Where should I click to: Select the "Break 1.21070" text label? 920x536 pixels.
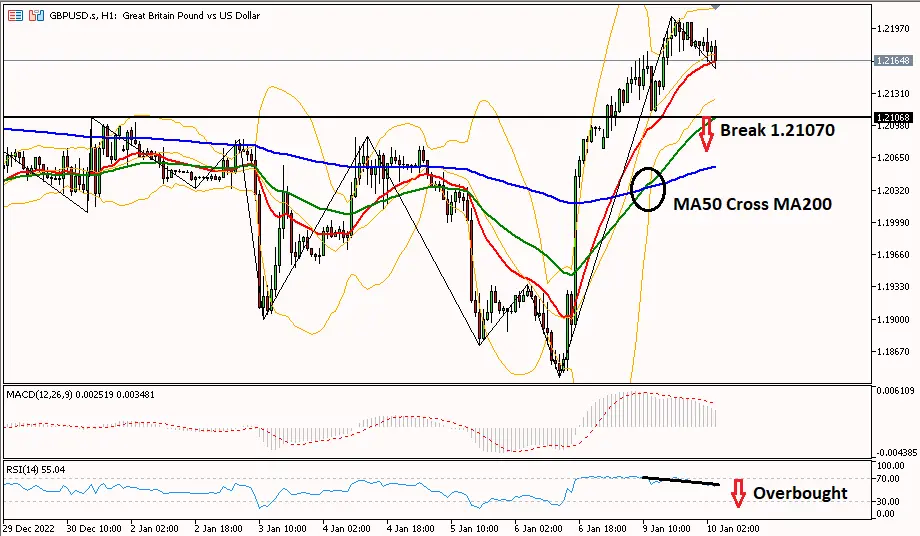click(776, 130)
